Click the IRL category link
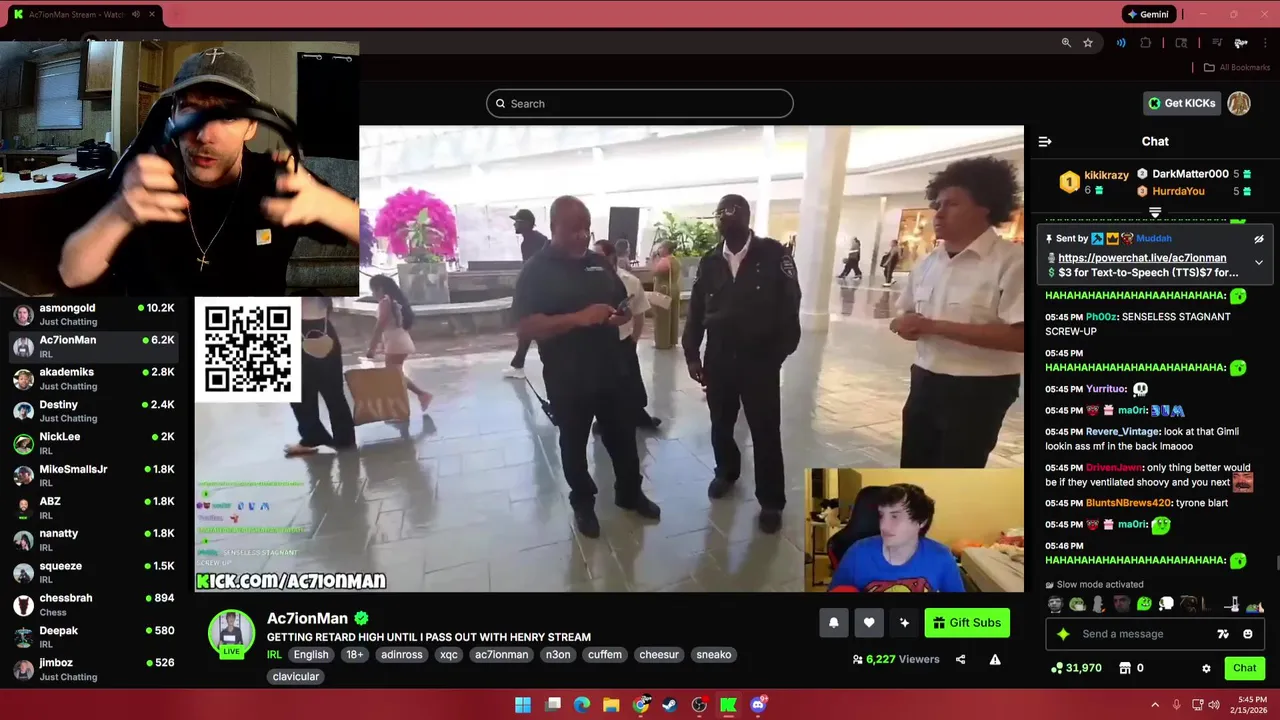The width and height of the screenshot is (1280, 720). (274, 655)
